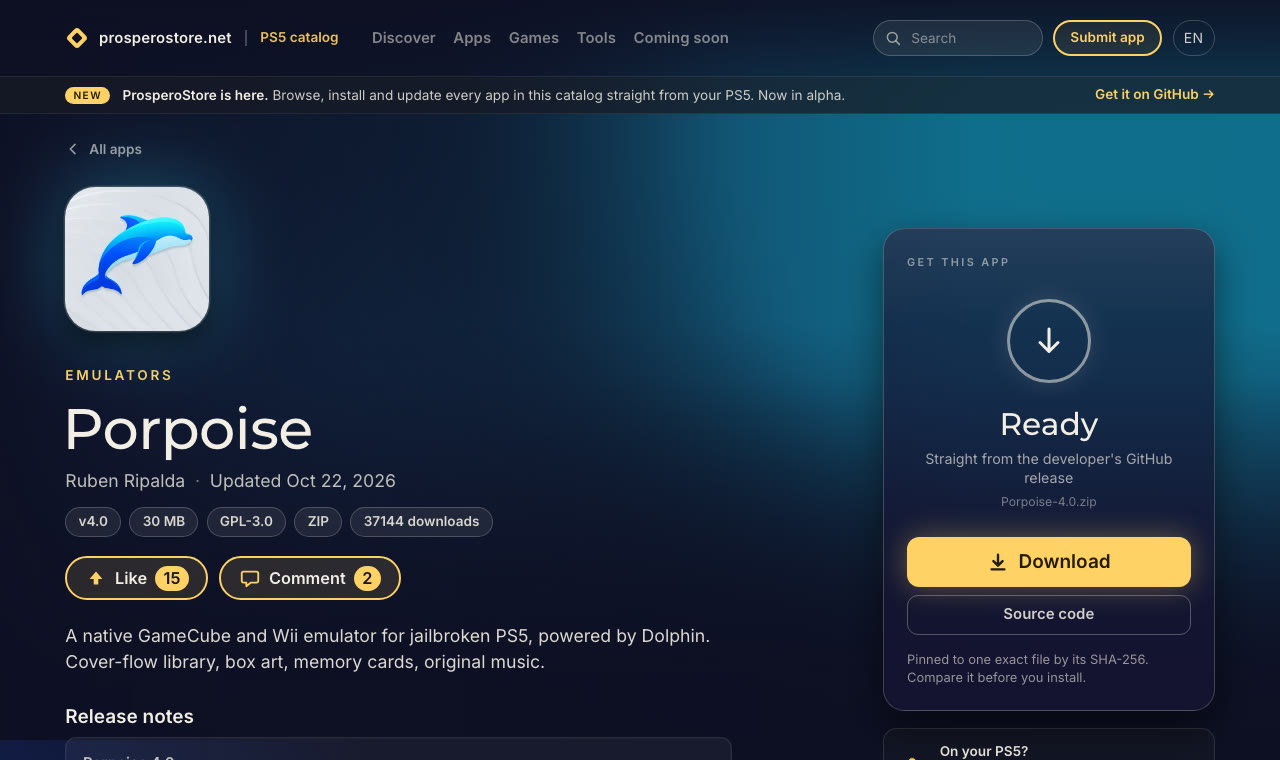Click the download tray icon in Download button
The width and height of the screenshot is (1280, 760).
point(998,562)
